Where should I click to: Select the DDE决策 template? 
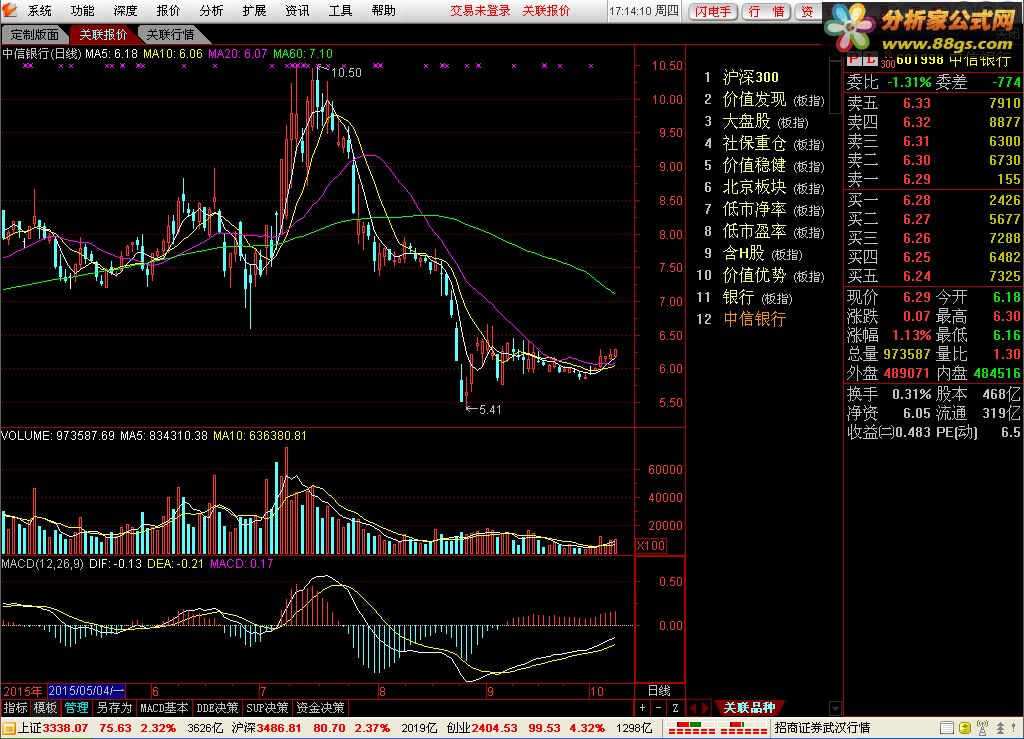pos(217,708)
